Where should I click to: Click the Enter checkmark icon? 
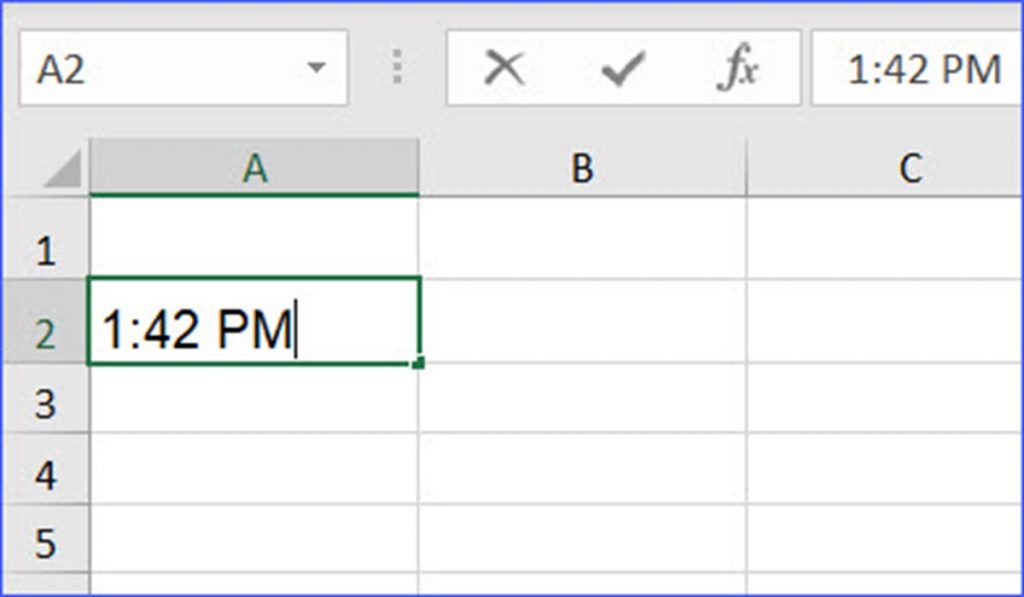click(x=622, y=68)
